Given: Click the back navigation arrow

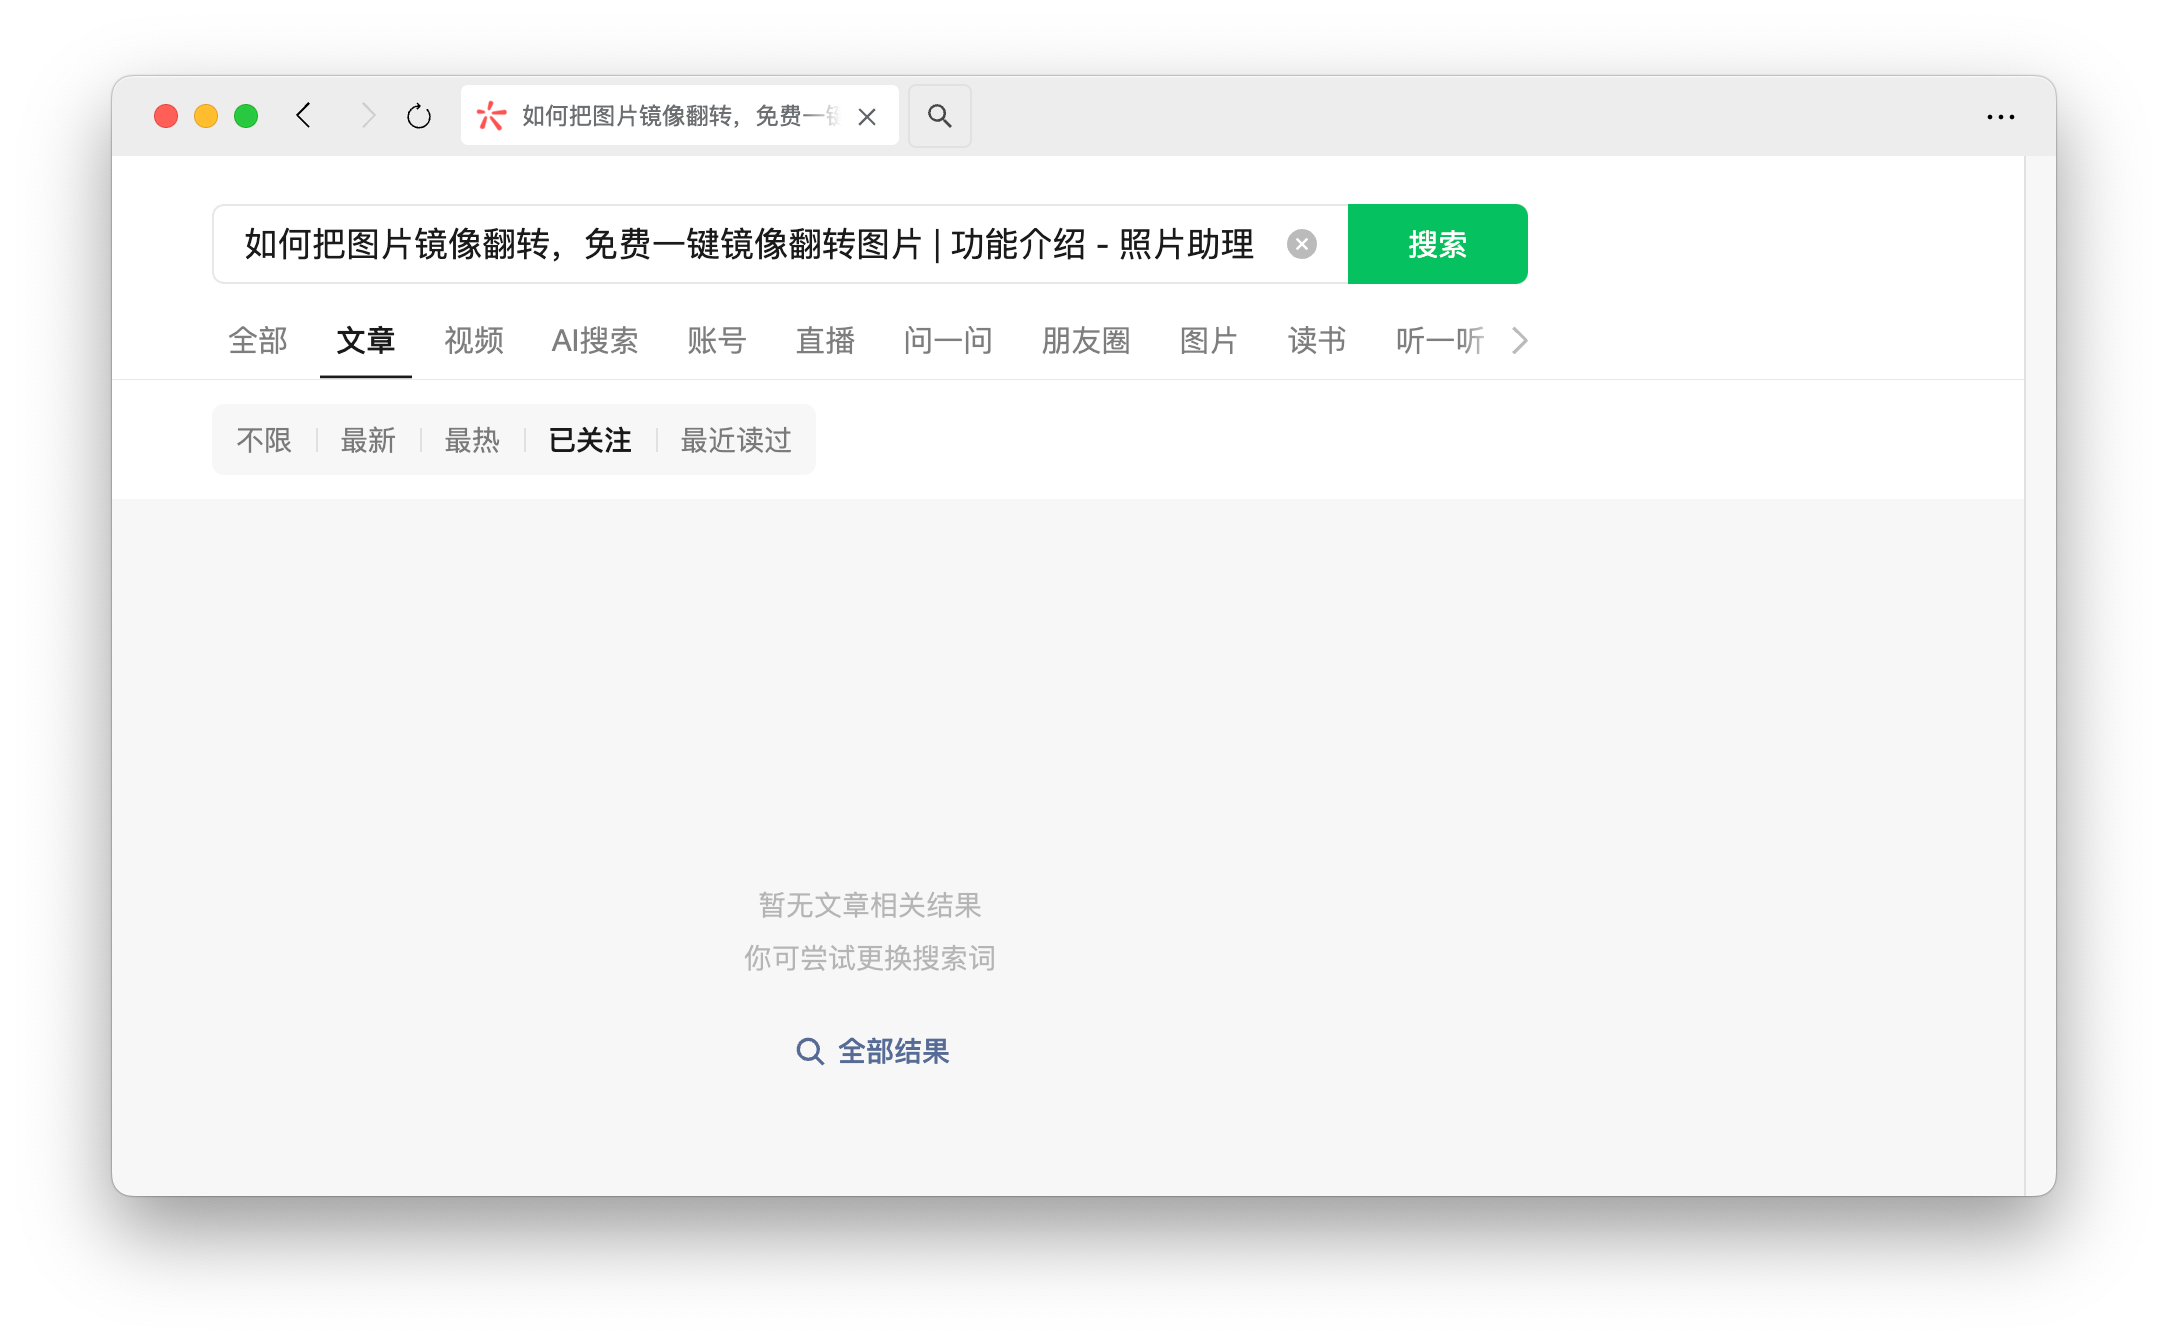Looking at the screenshot, I should 304,116.
